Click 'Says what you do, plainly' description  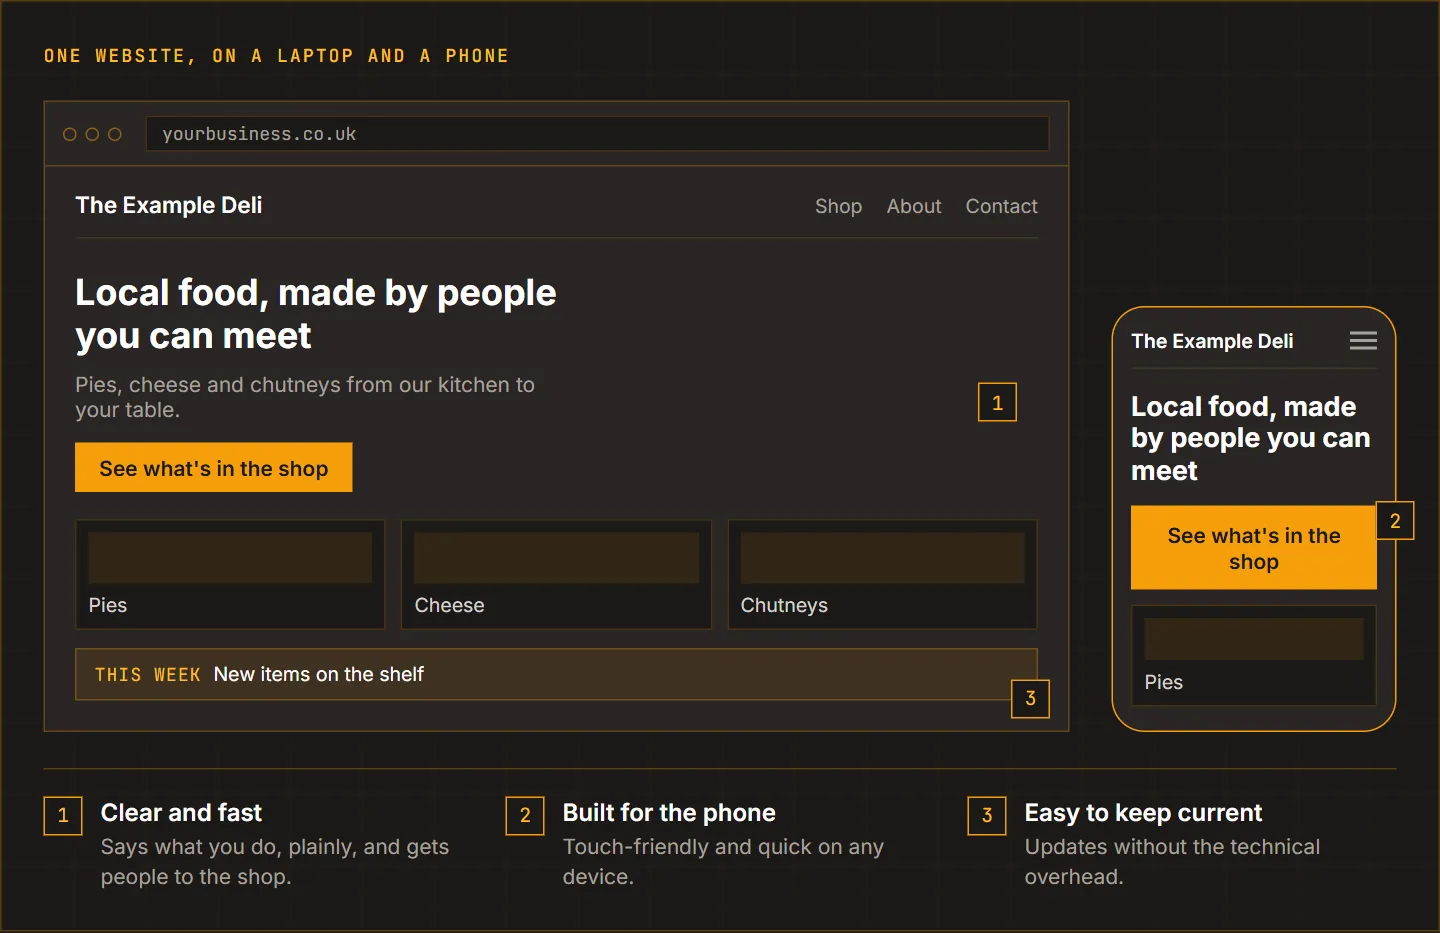click(x=275, y=862)
